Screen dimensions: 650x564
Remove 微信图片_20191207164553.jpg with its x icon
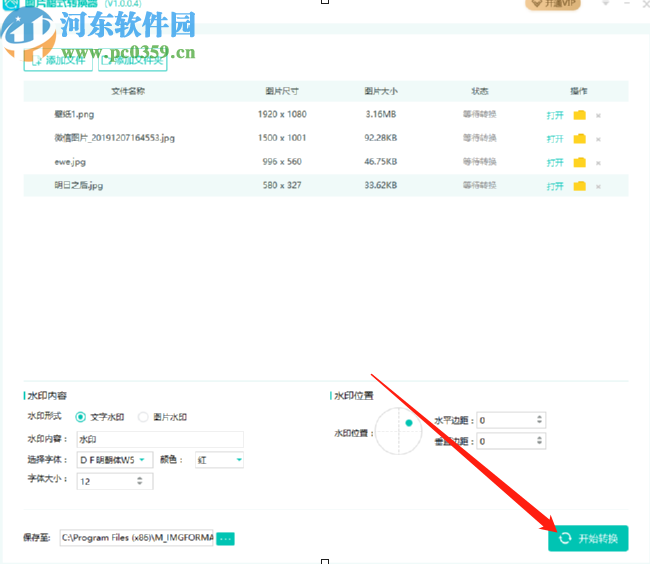(x=598, y=139)
